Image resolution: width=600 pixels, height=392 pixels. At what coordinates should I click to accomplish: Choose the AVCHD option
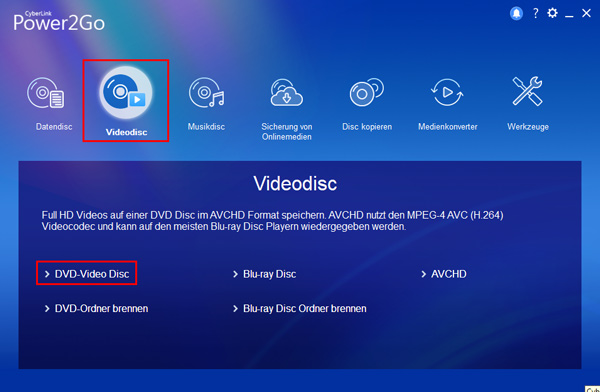443,274
